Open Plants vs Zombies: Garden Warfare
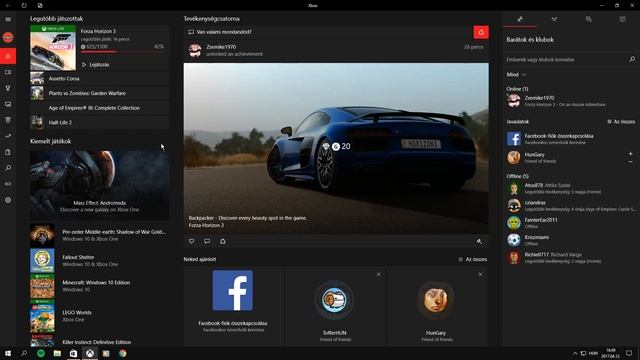This screenshot has height=360, width=640. 99,93
